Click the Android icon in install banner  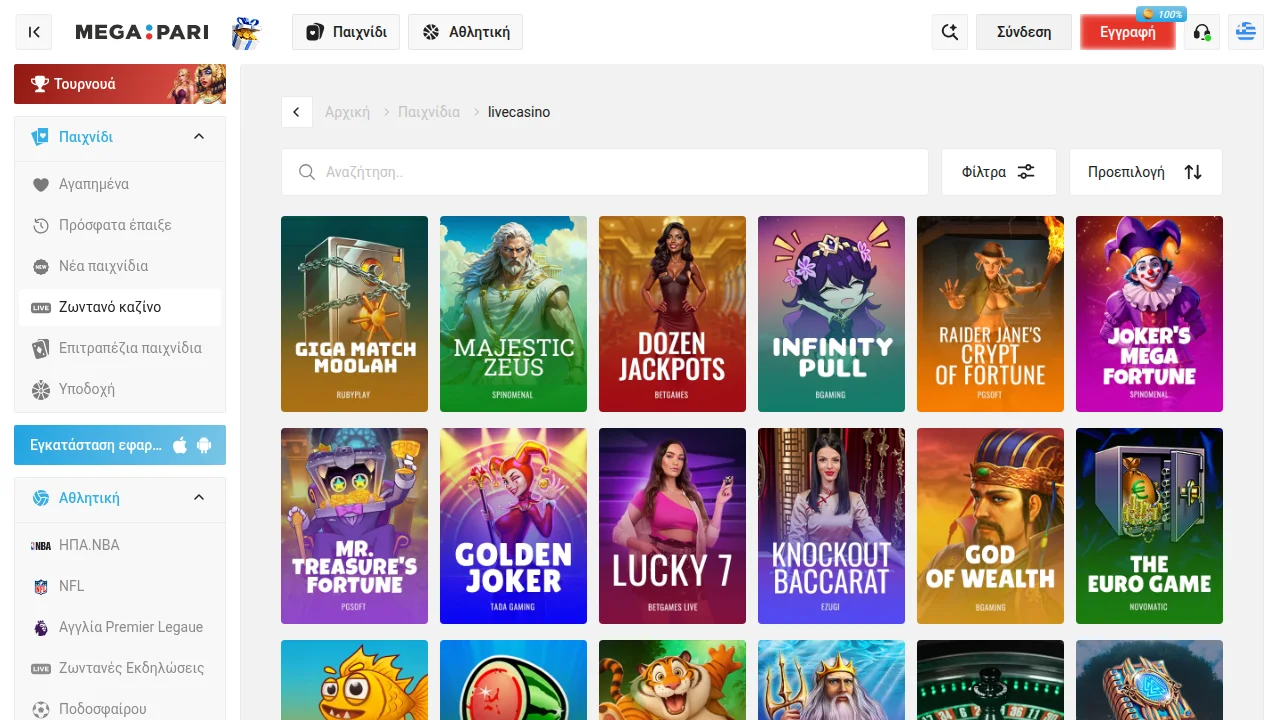pyautogui.click(x=205, y=445)
